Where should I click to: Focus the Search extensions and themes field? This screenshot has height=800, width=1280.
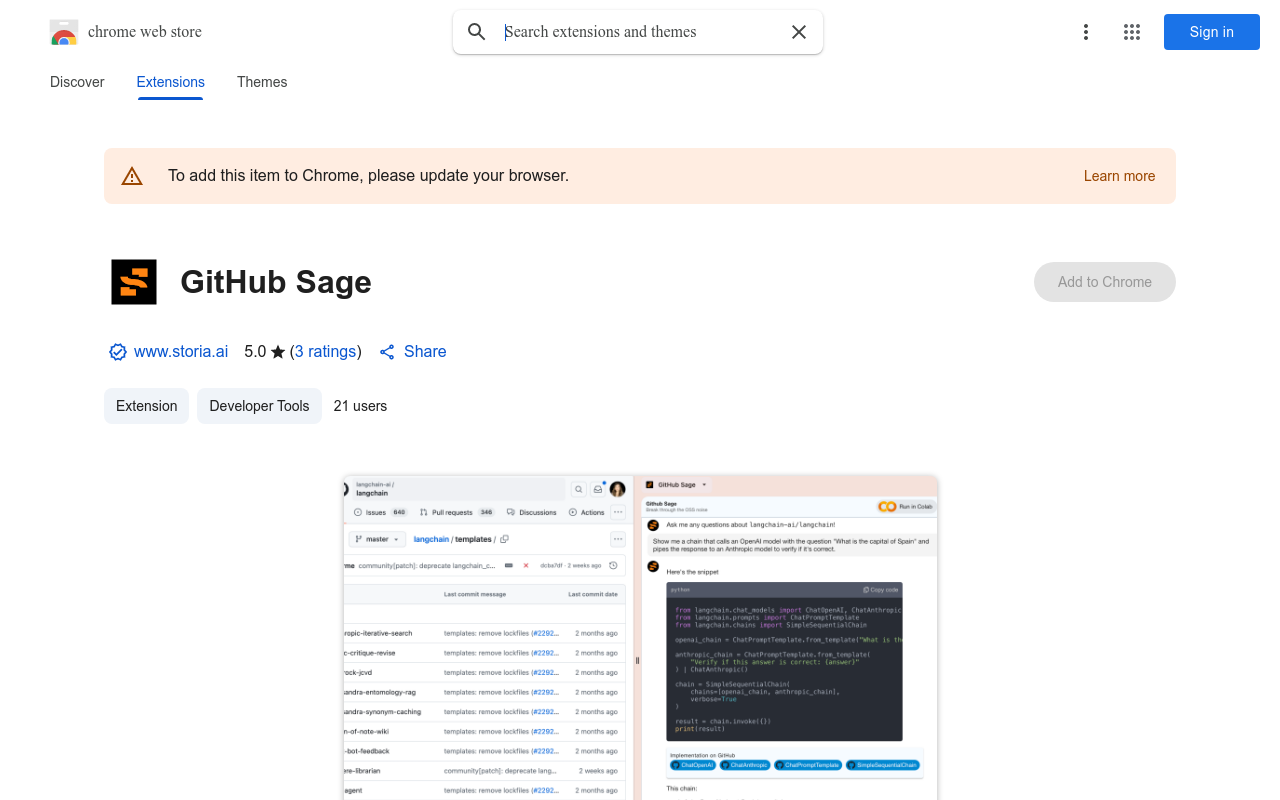coord(640,32)
